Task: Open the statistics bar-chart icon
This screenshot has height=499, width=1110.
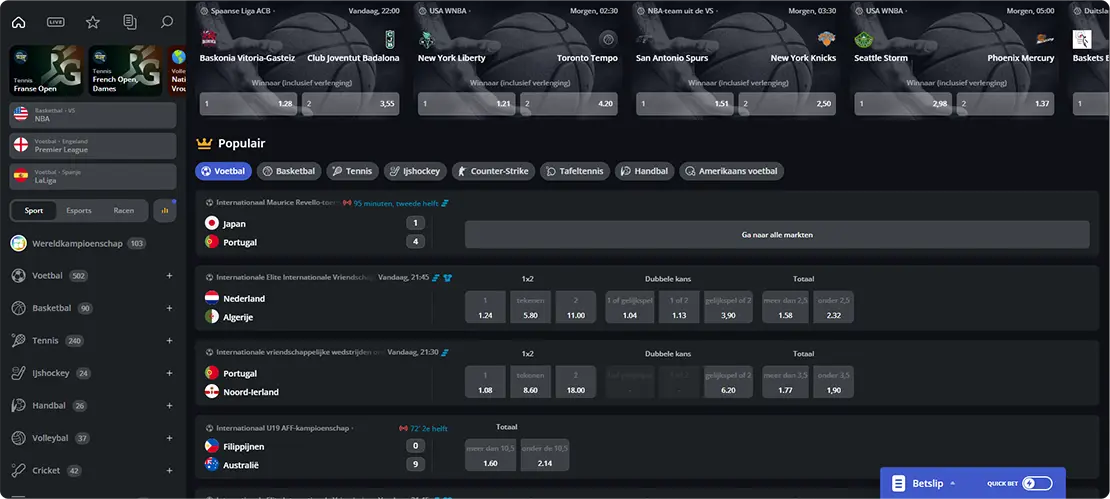Action: coord(165,210)
